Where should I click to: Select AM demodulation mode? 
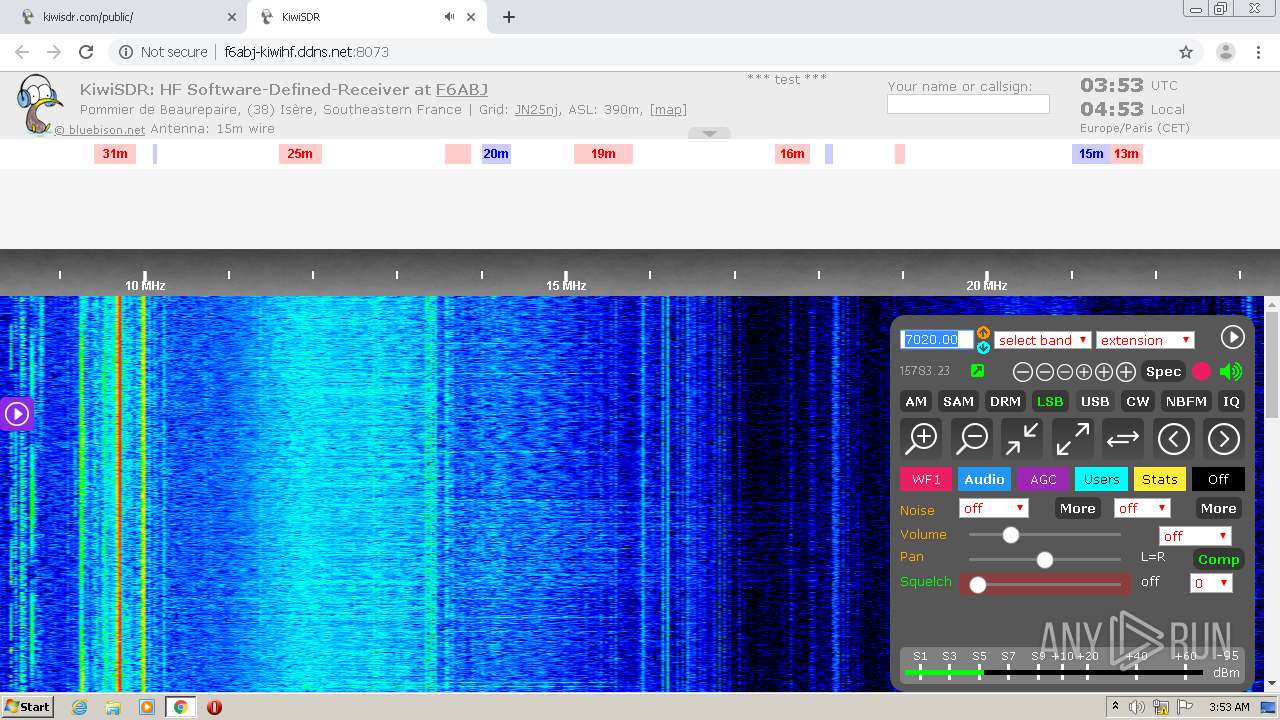pyautogui.click(x=916, y=401)
